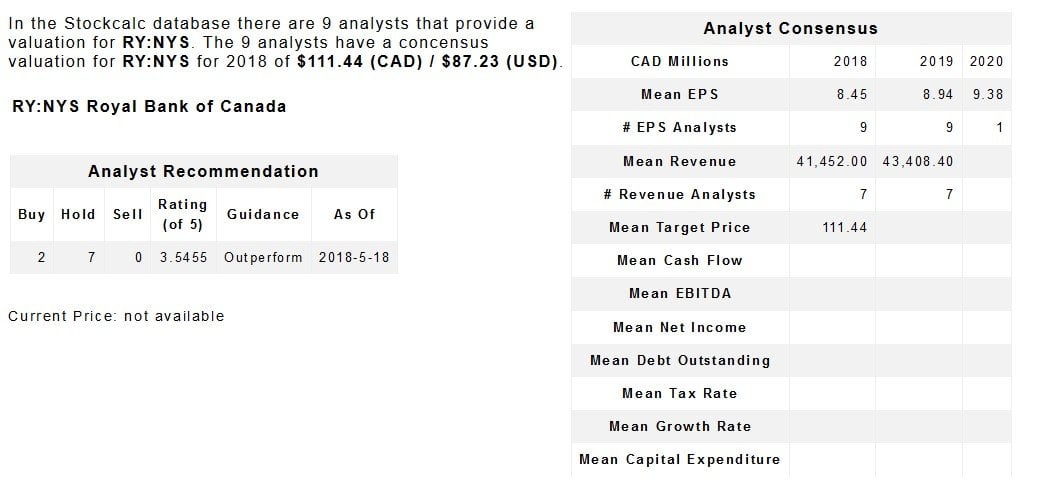1037x487 pixels.
Task: Click the RY:NYS Royal Bank of Canada heading
Action: [149, 106]
